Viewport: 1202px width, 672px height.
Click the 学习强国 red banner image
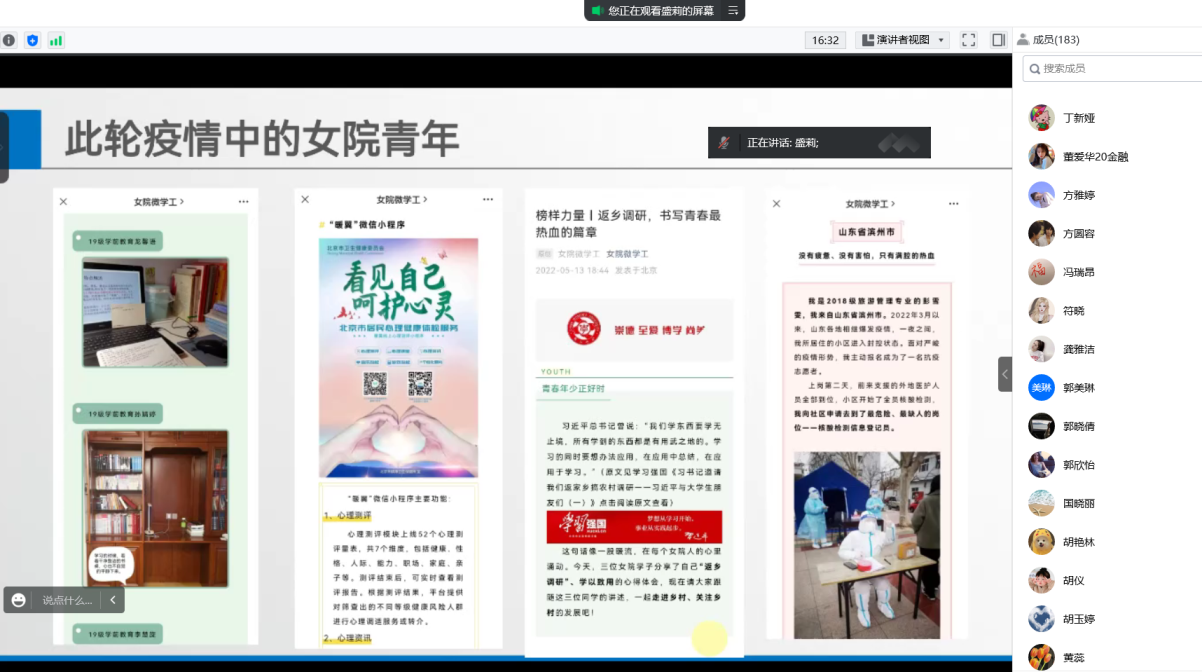pyautogui.click(x=634, y=526)
